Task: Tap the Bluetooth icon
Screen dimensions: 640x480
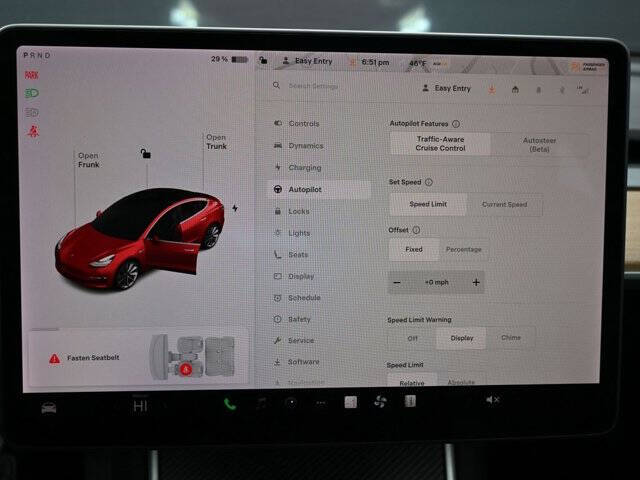Action: (x=562, y=90)
